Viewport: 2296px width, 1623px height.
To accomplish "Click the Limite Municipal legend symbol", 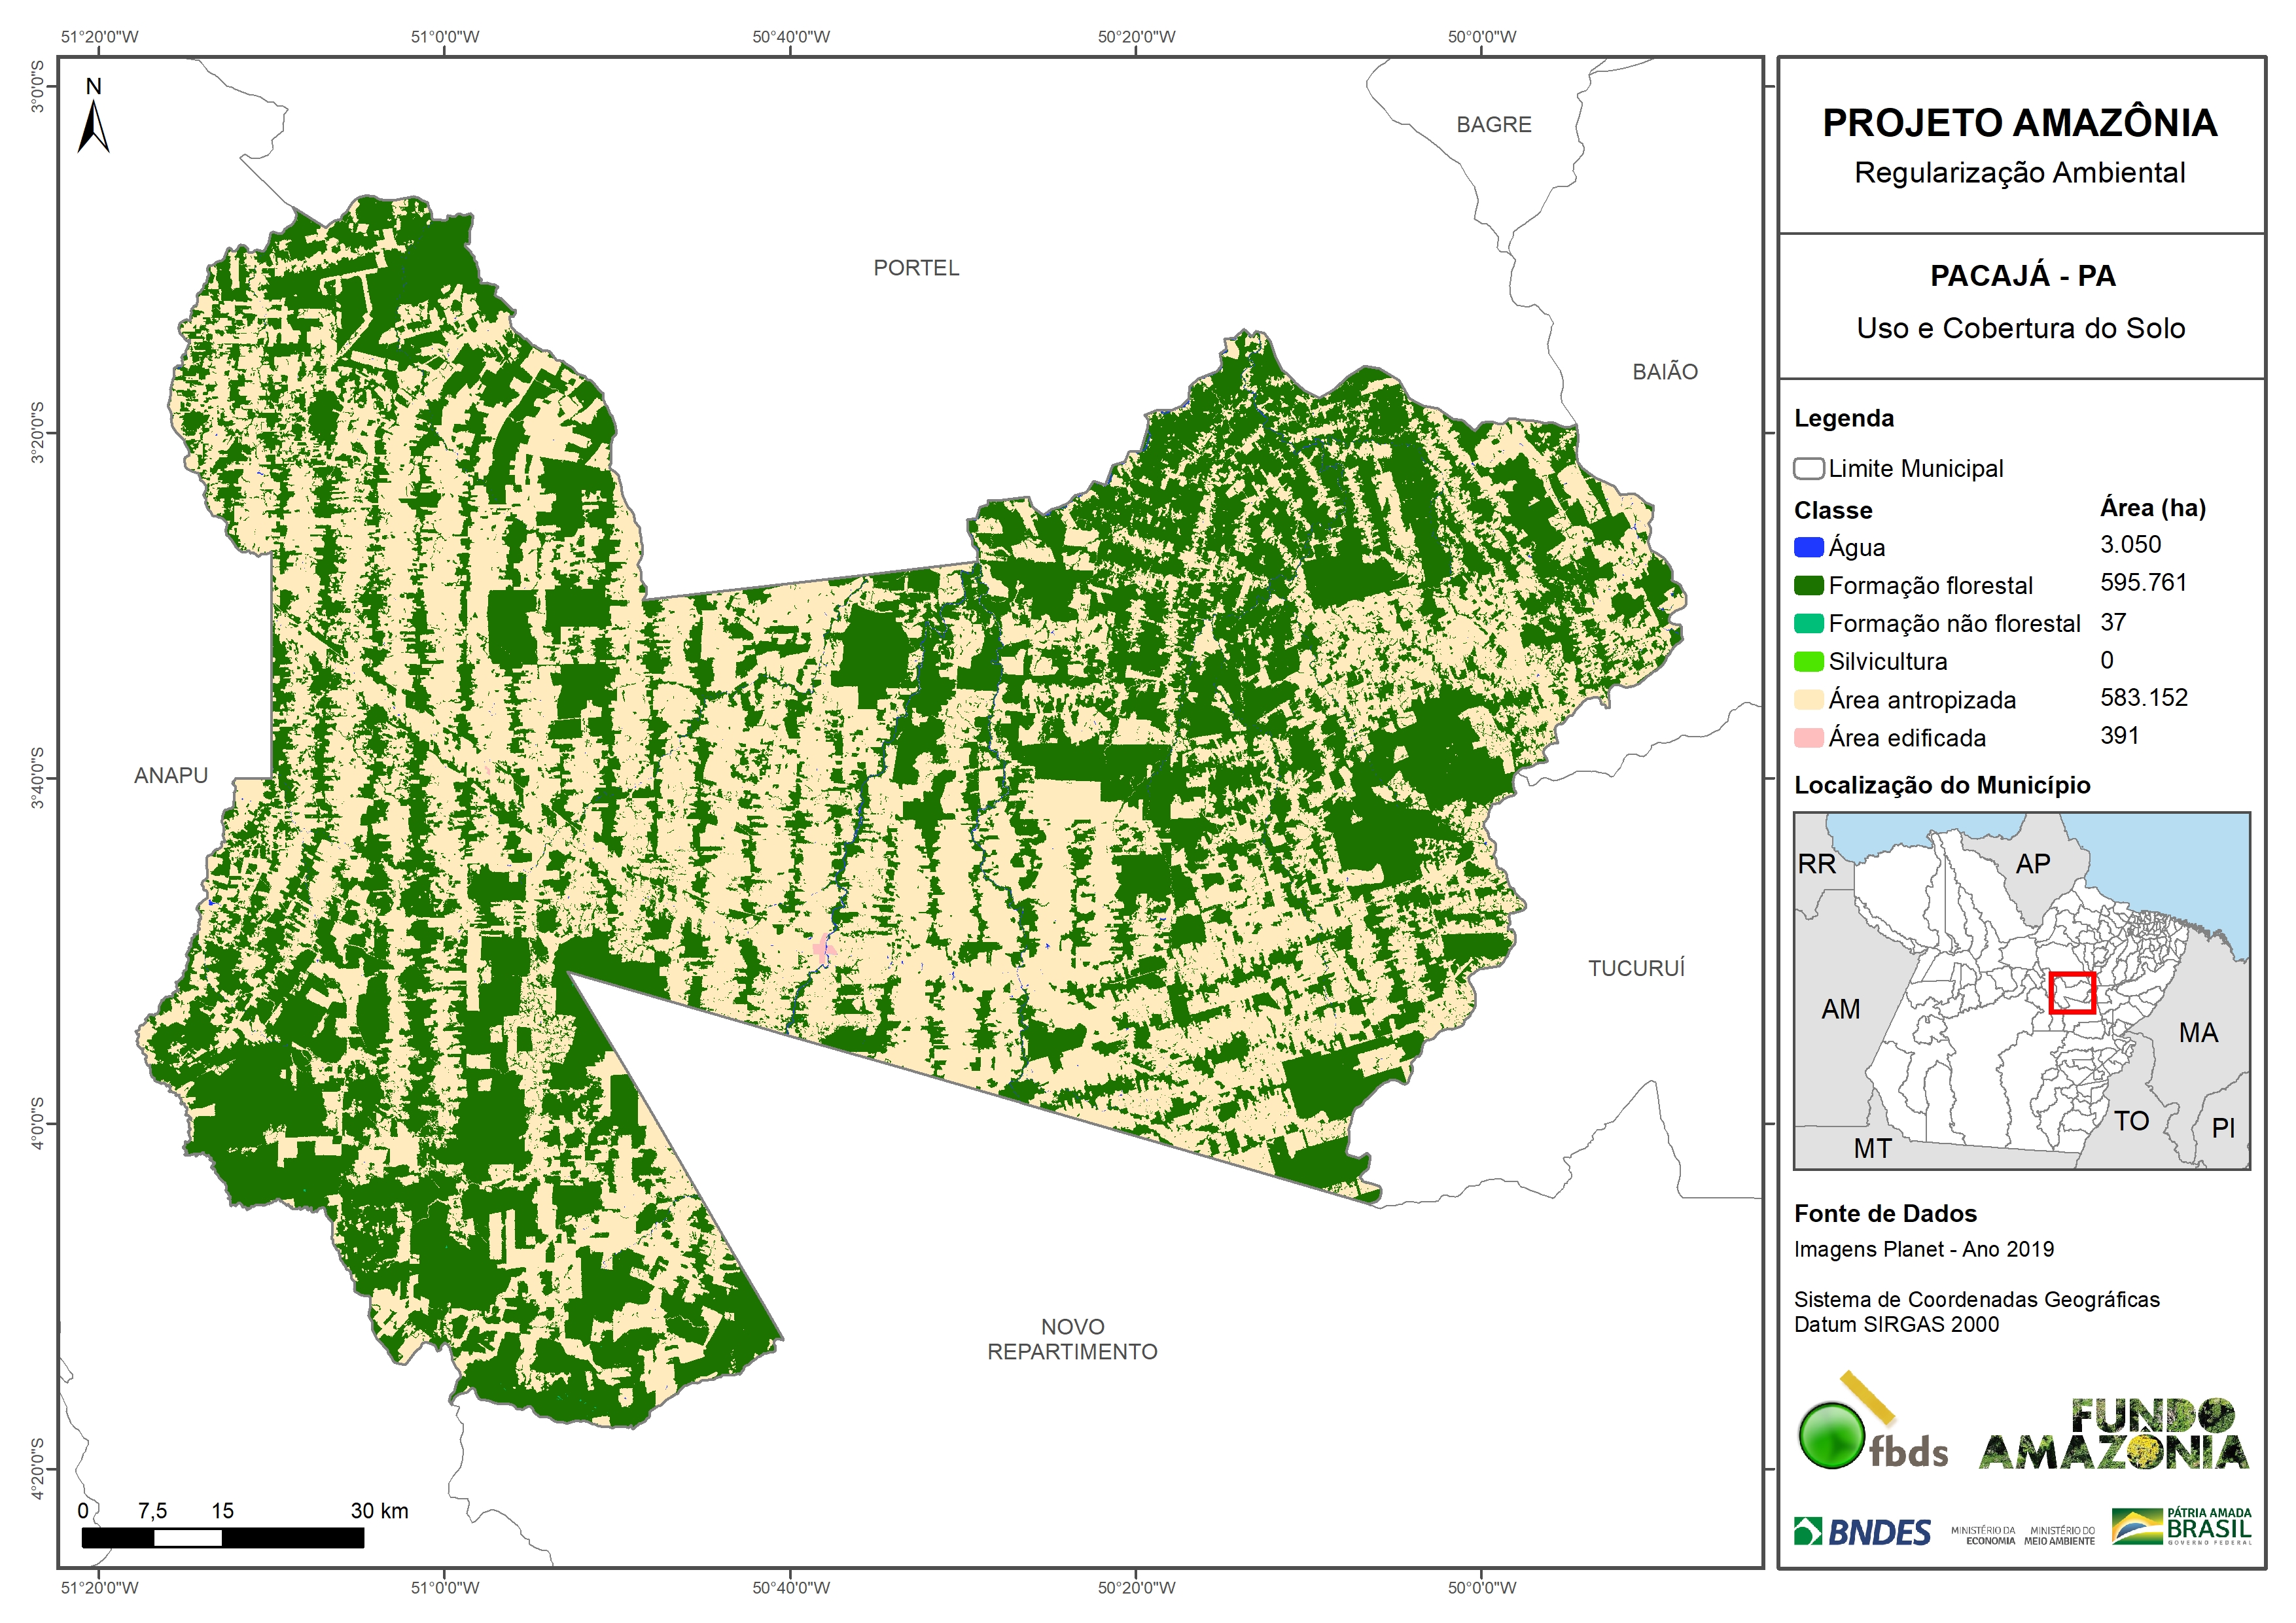I will [1808, 468].
